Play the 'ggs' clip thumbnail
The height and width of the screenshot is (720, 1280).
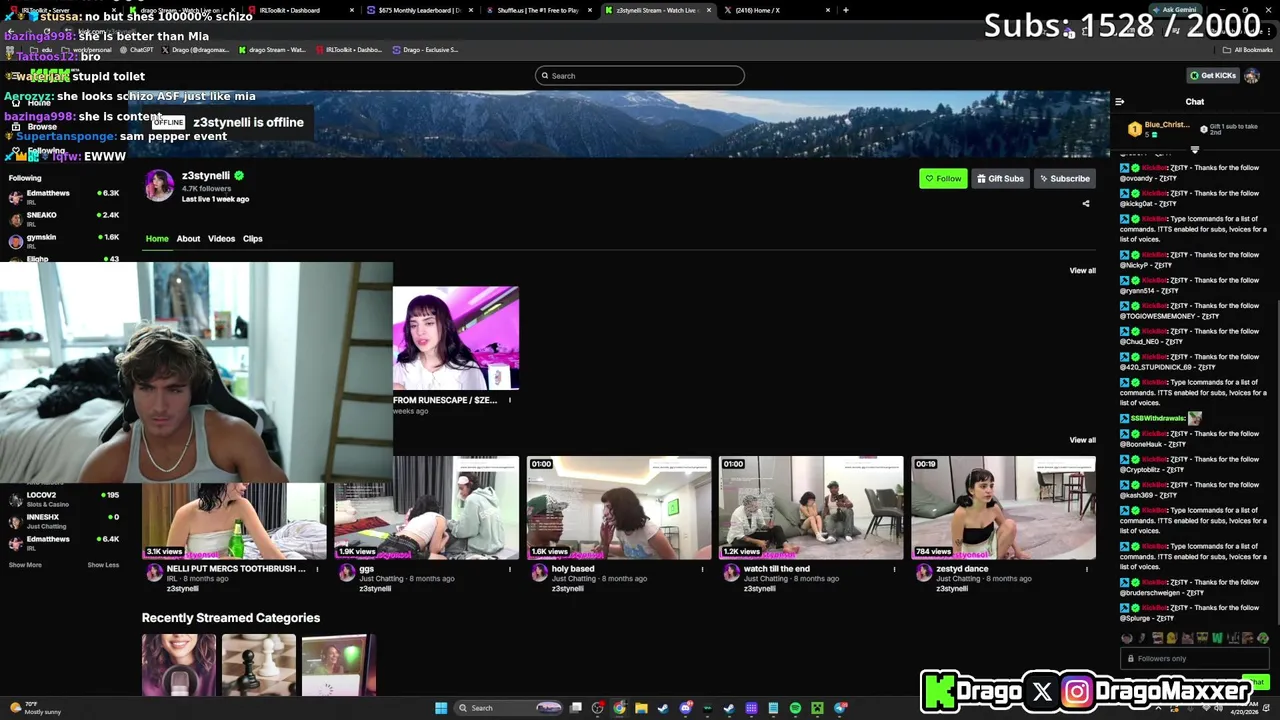tap(427, 508)
